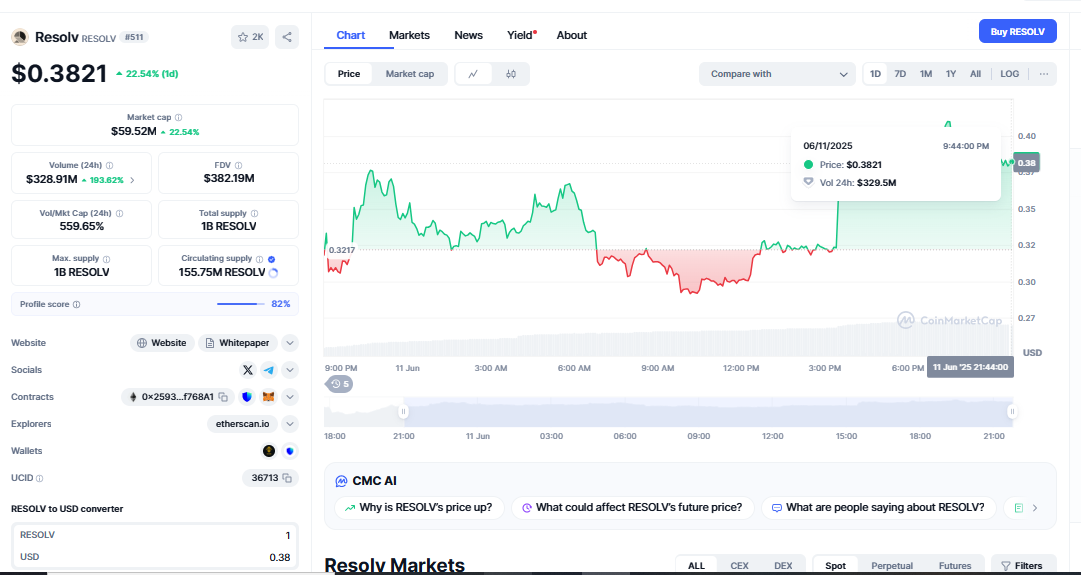The image size is (1081, 575).
Task: Copy the UCID 36713 value
Action: coord(287,478)
